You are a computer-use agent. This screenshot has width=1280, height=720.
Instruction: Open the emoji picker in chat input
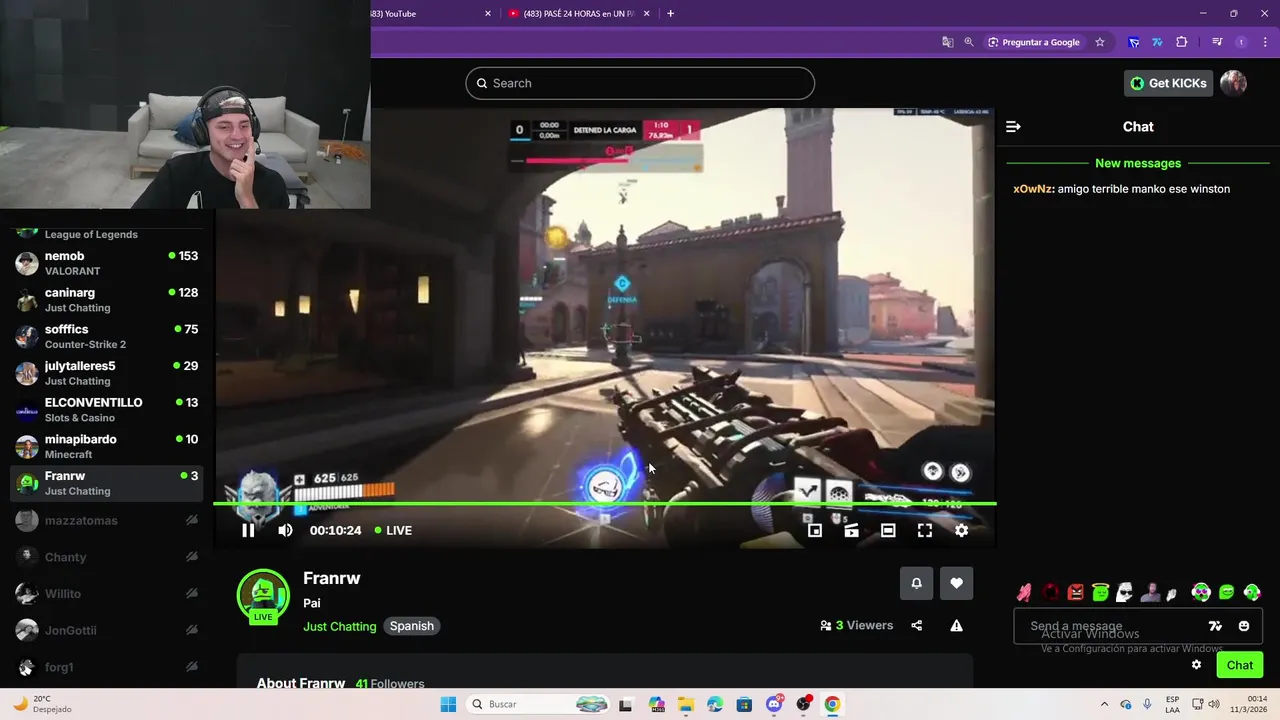point(1244,626)
